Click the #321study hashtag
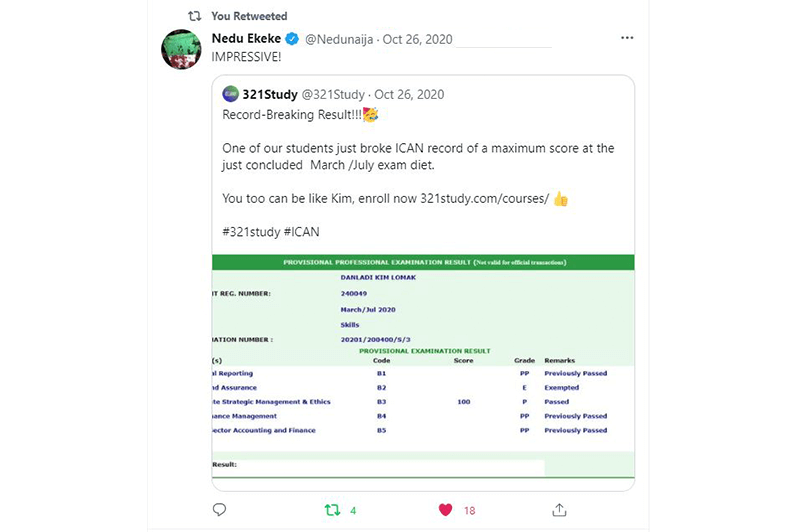The image size is (800, 532). coord(252,233)
